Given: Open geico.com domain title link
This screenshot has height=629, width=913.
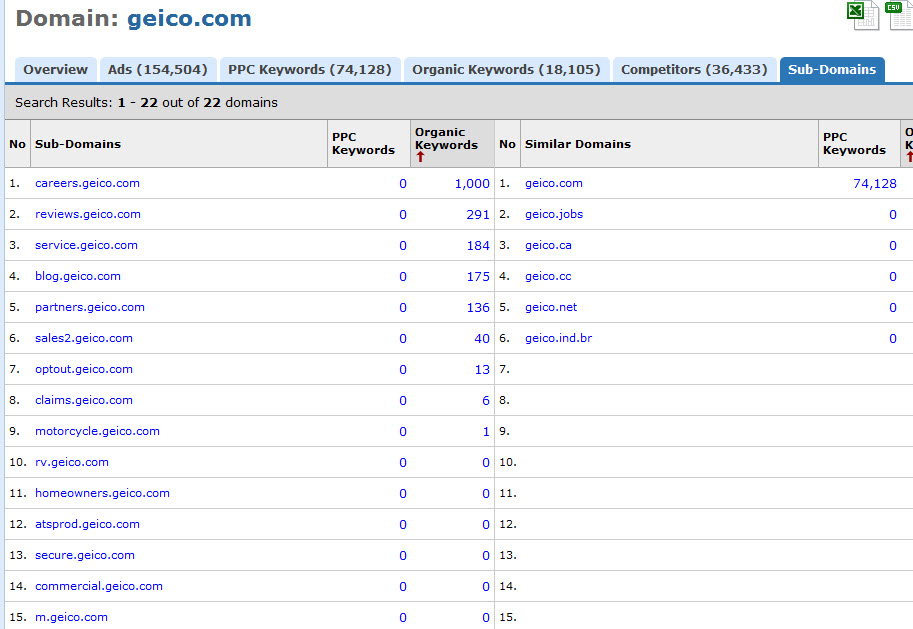Looking at the screenshot, I should pyautogui.click(x=189, y=18).
